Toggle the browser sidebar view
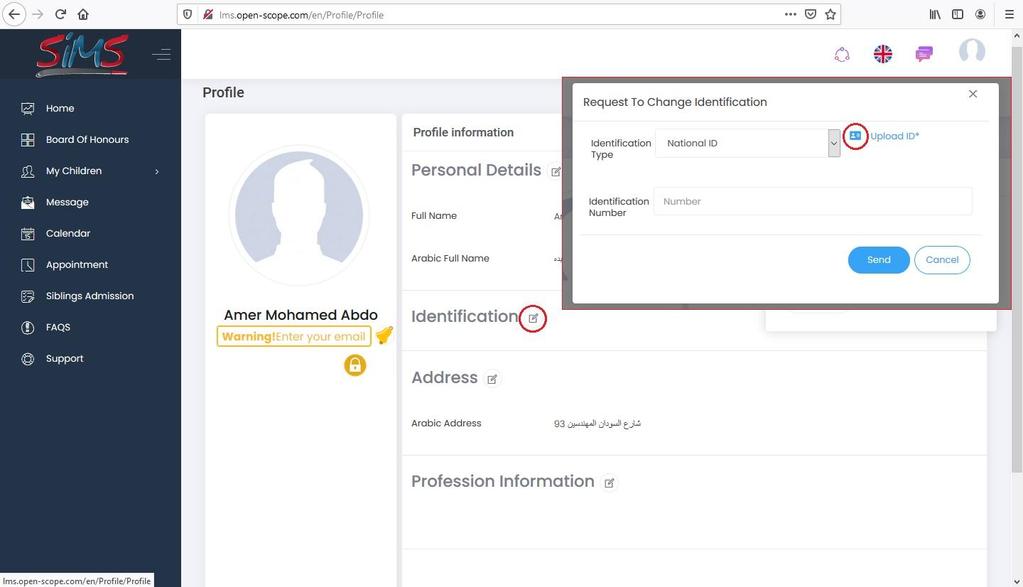The width and height of the screenshot is (1023, 587). click(957, 14)
